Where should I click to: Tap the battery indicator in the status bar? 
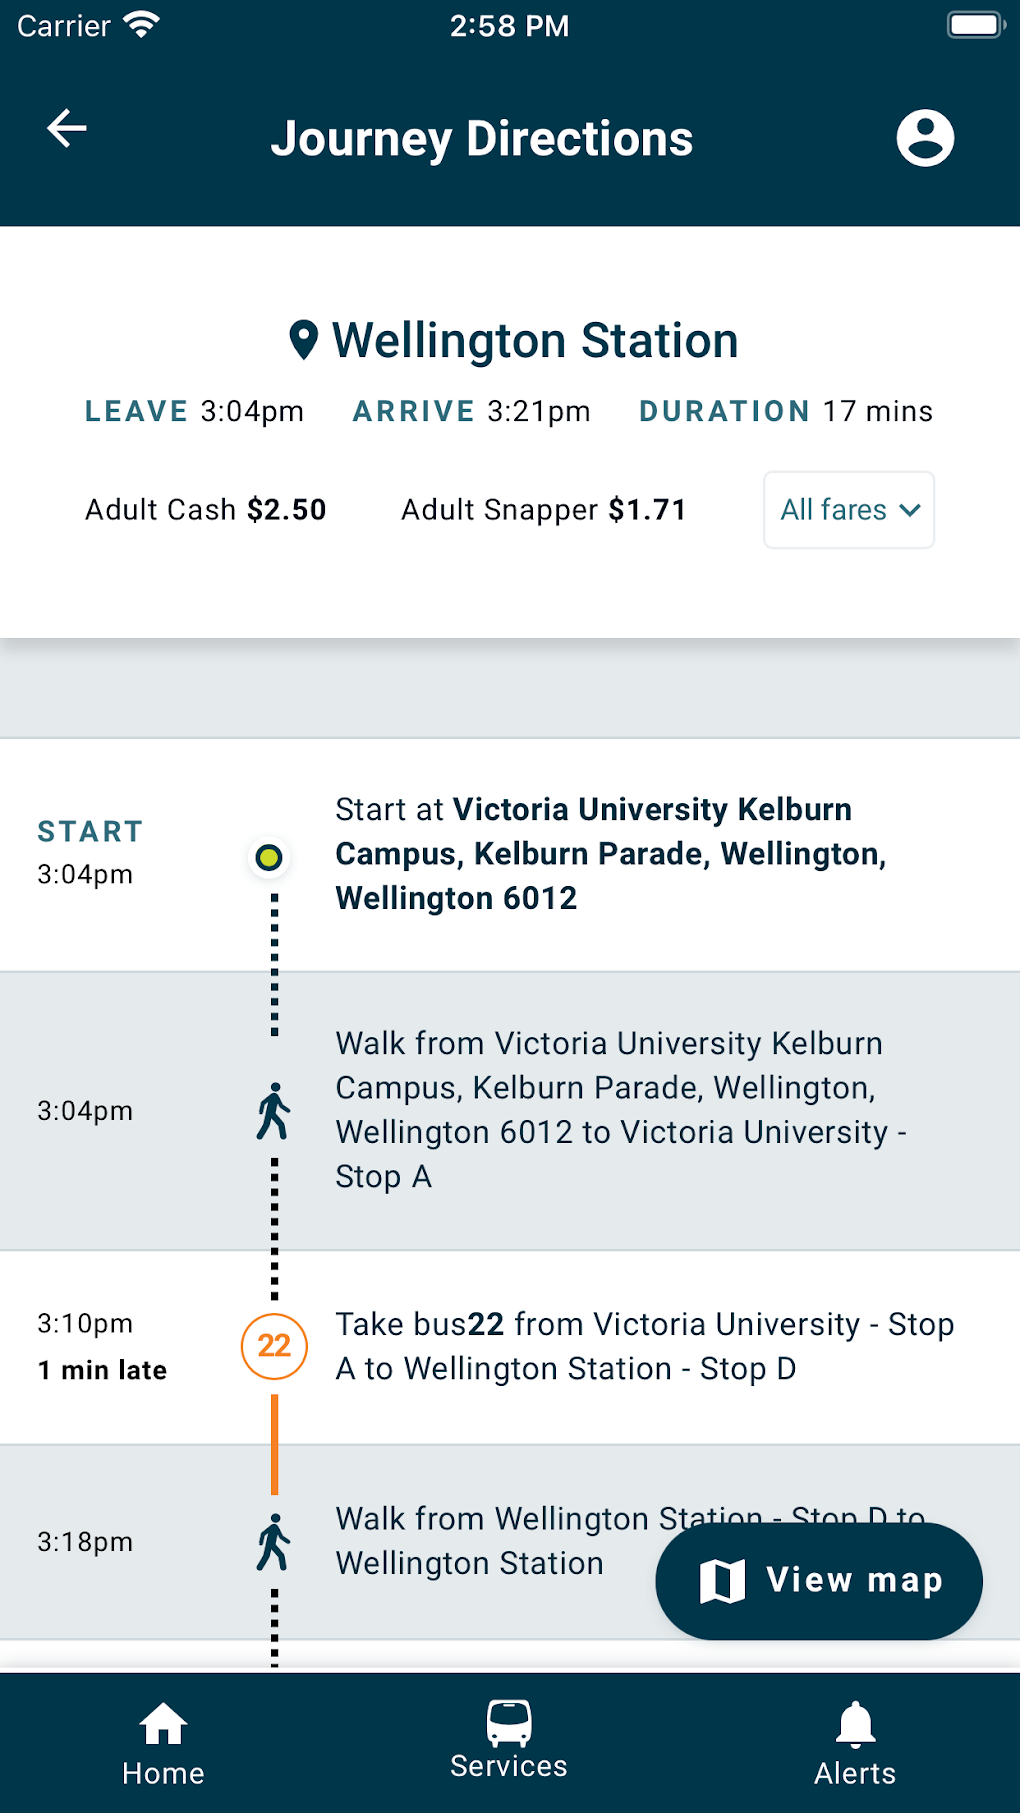click(x=975, y=22)
